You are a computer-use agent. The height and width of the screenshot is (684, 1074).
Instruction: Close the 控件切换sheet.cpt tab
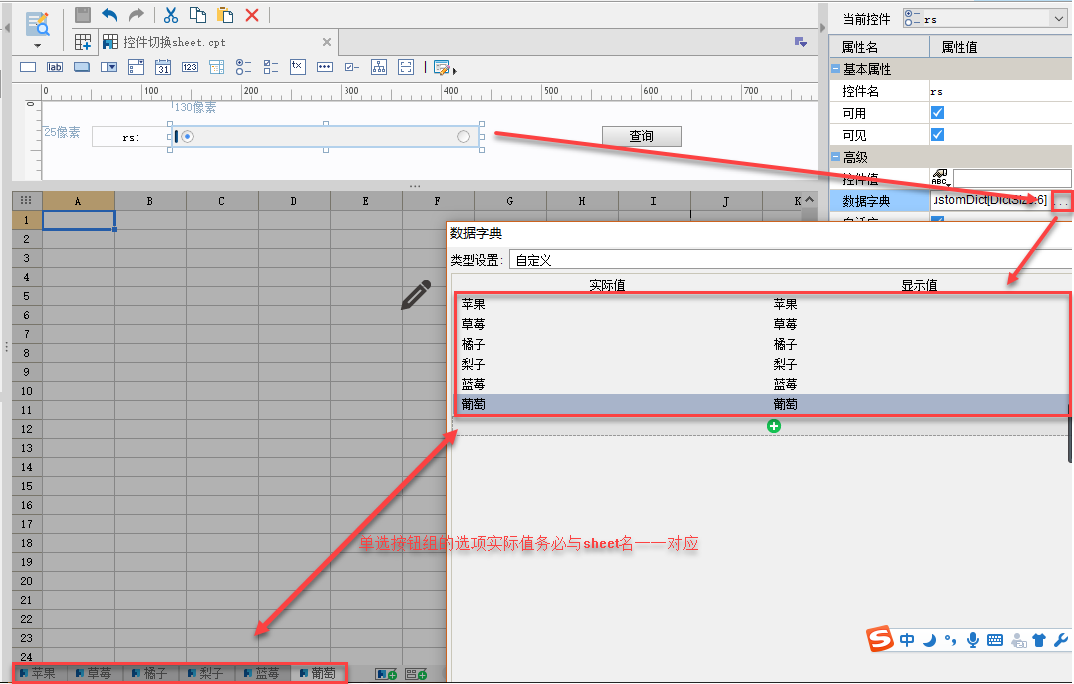(x=327, y=42)
